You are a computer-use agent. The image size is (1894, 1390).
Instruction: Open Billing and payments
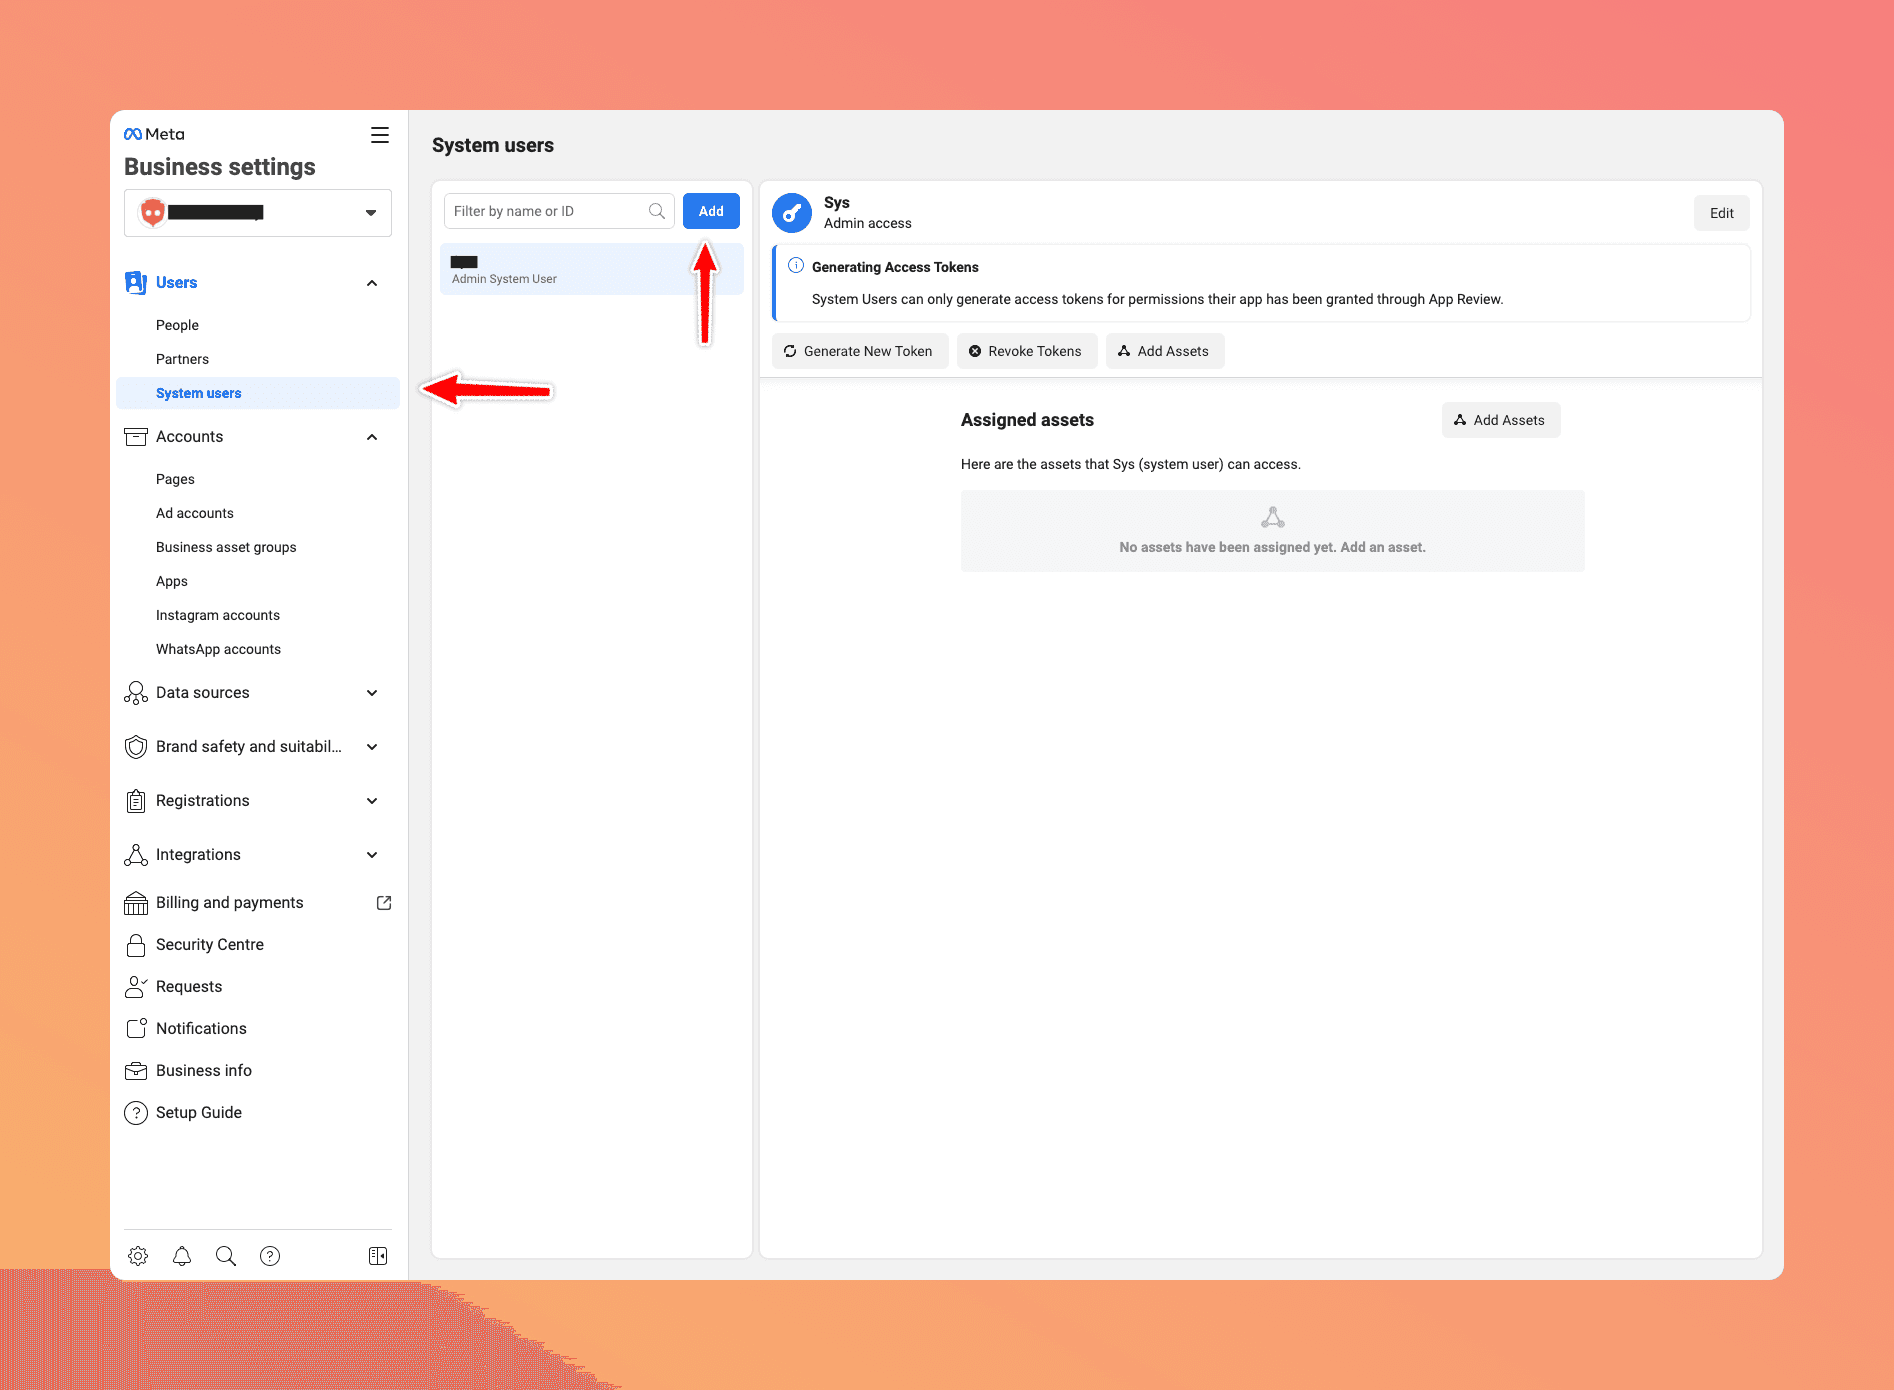point(230,903)
